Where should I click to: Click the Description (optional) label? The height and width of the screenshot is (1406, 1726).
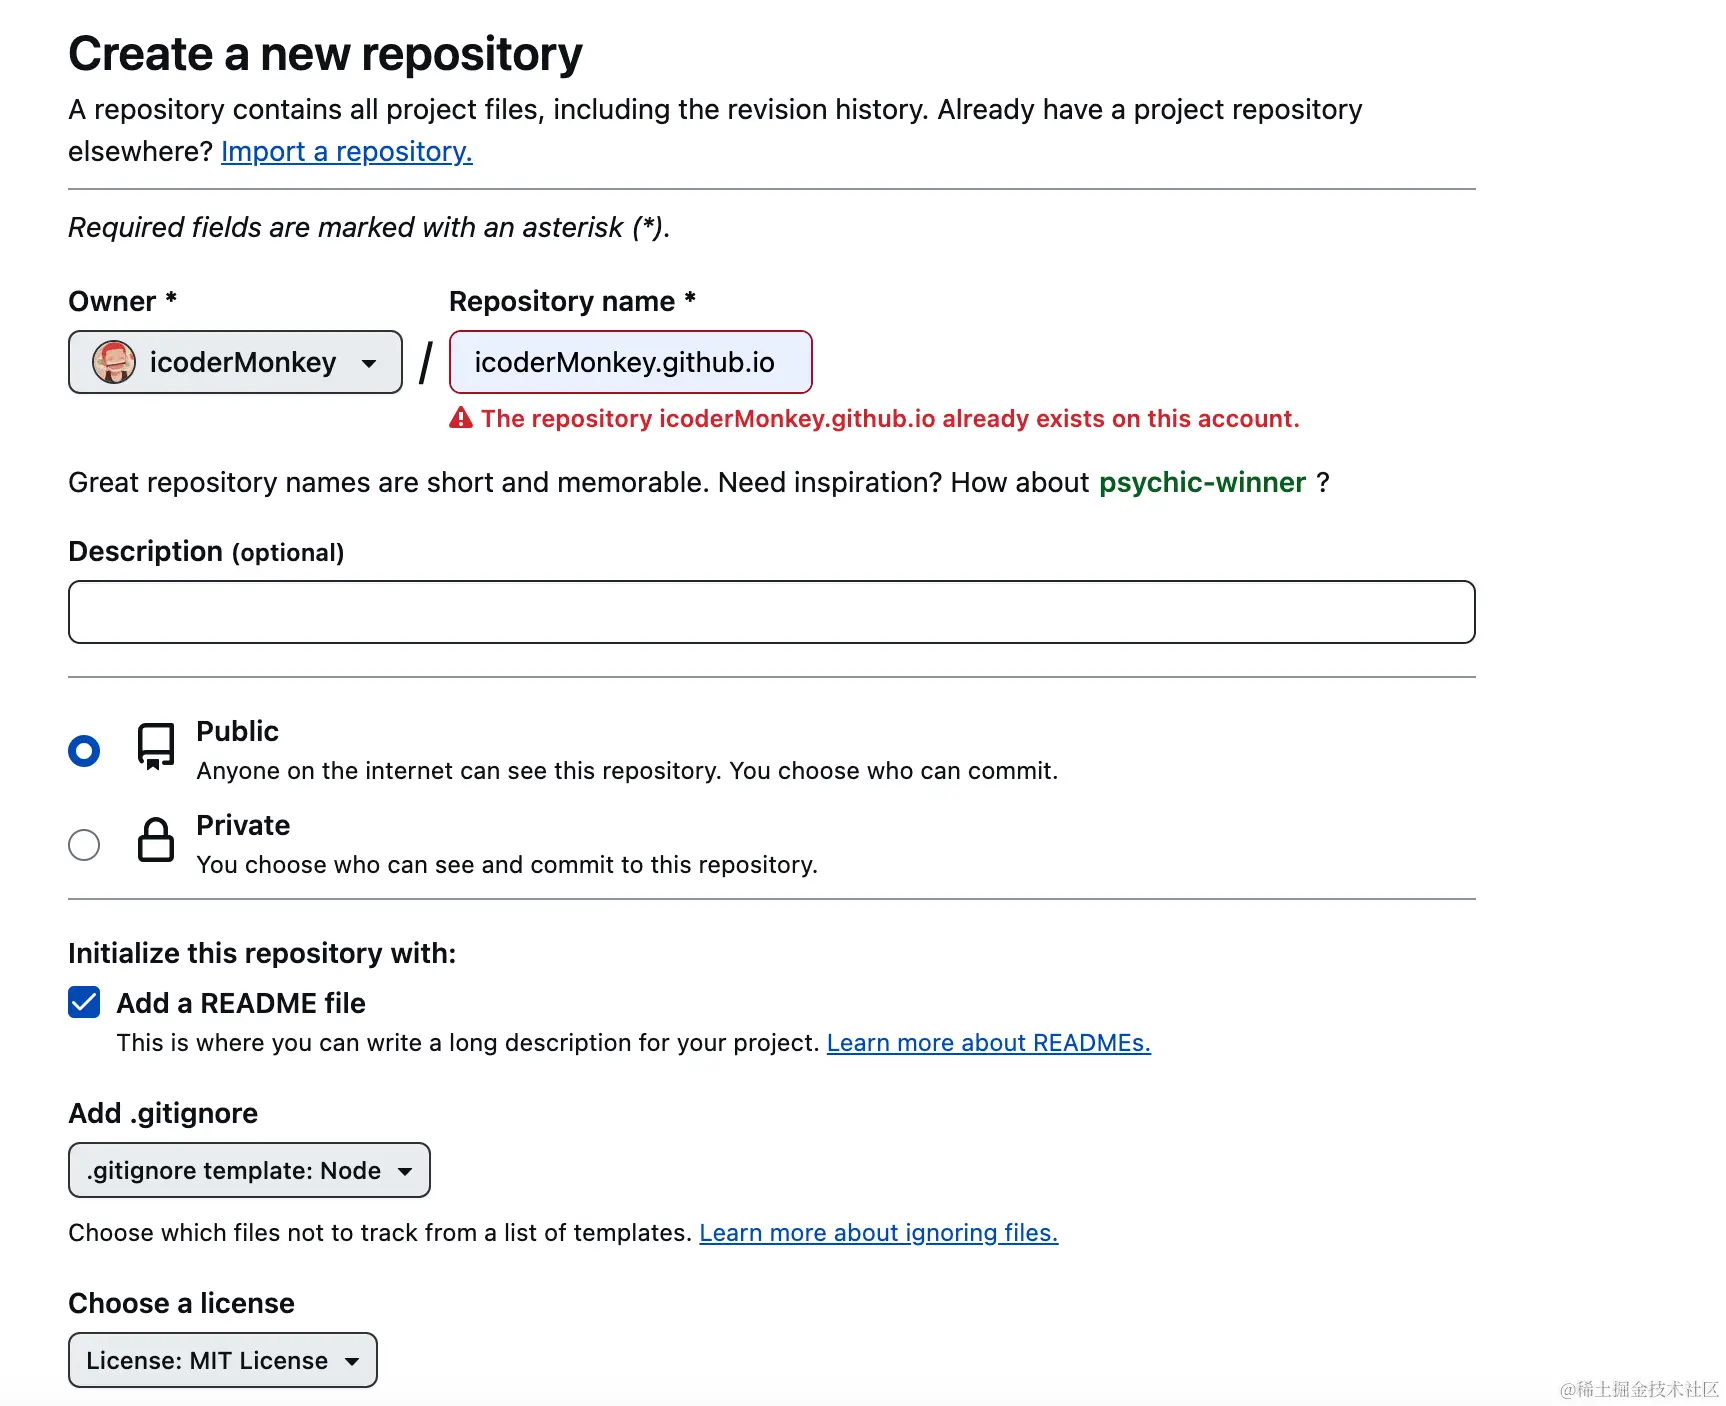(x=206, y=552)
